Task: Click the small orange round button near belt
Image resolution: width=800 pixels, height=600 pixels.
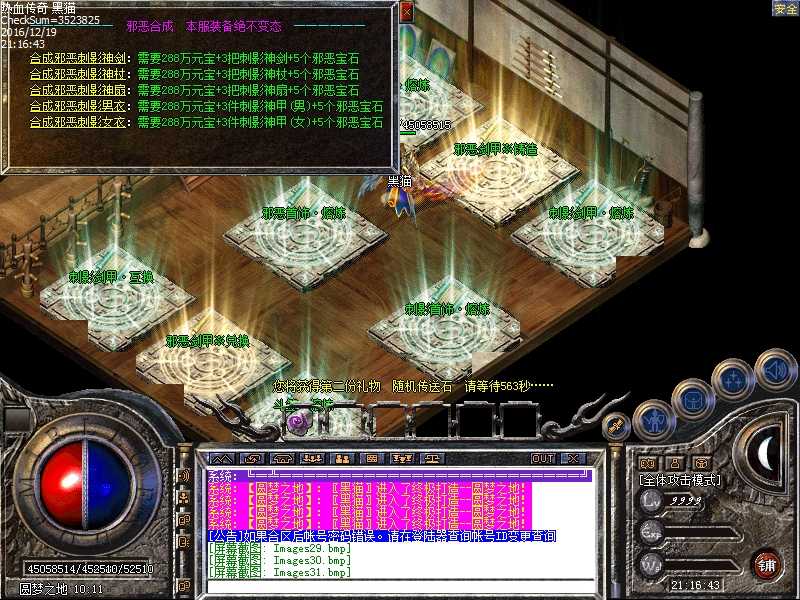Action: tap(616, 425)
